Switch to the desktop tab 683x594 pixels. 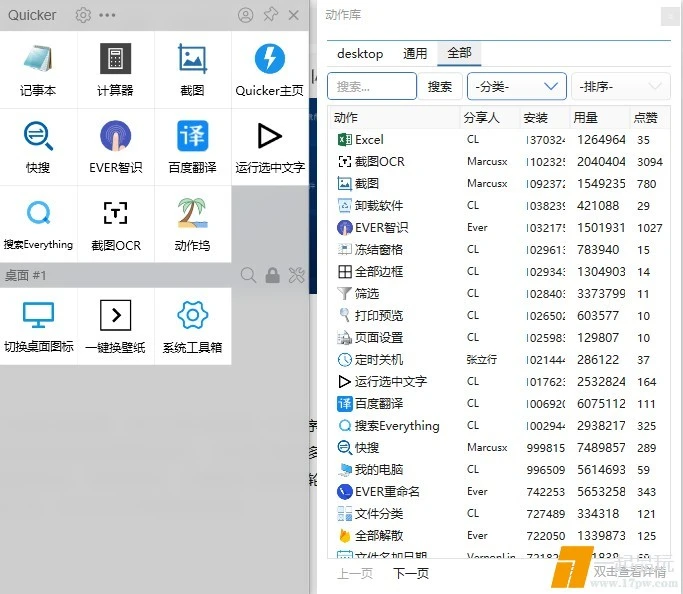360,54
